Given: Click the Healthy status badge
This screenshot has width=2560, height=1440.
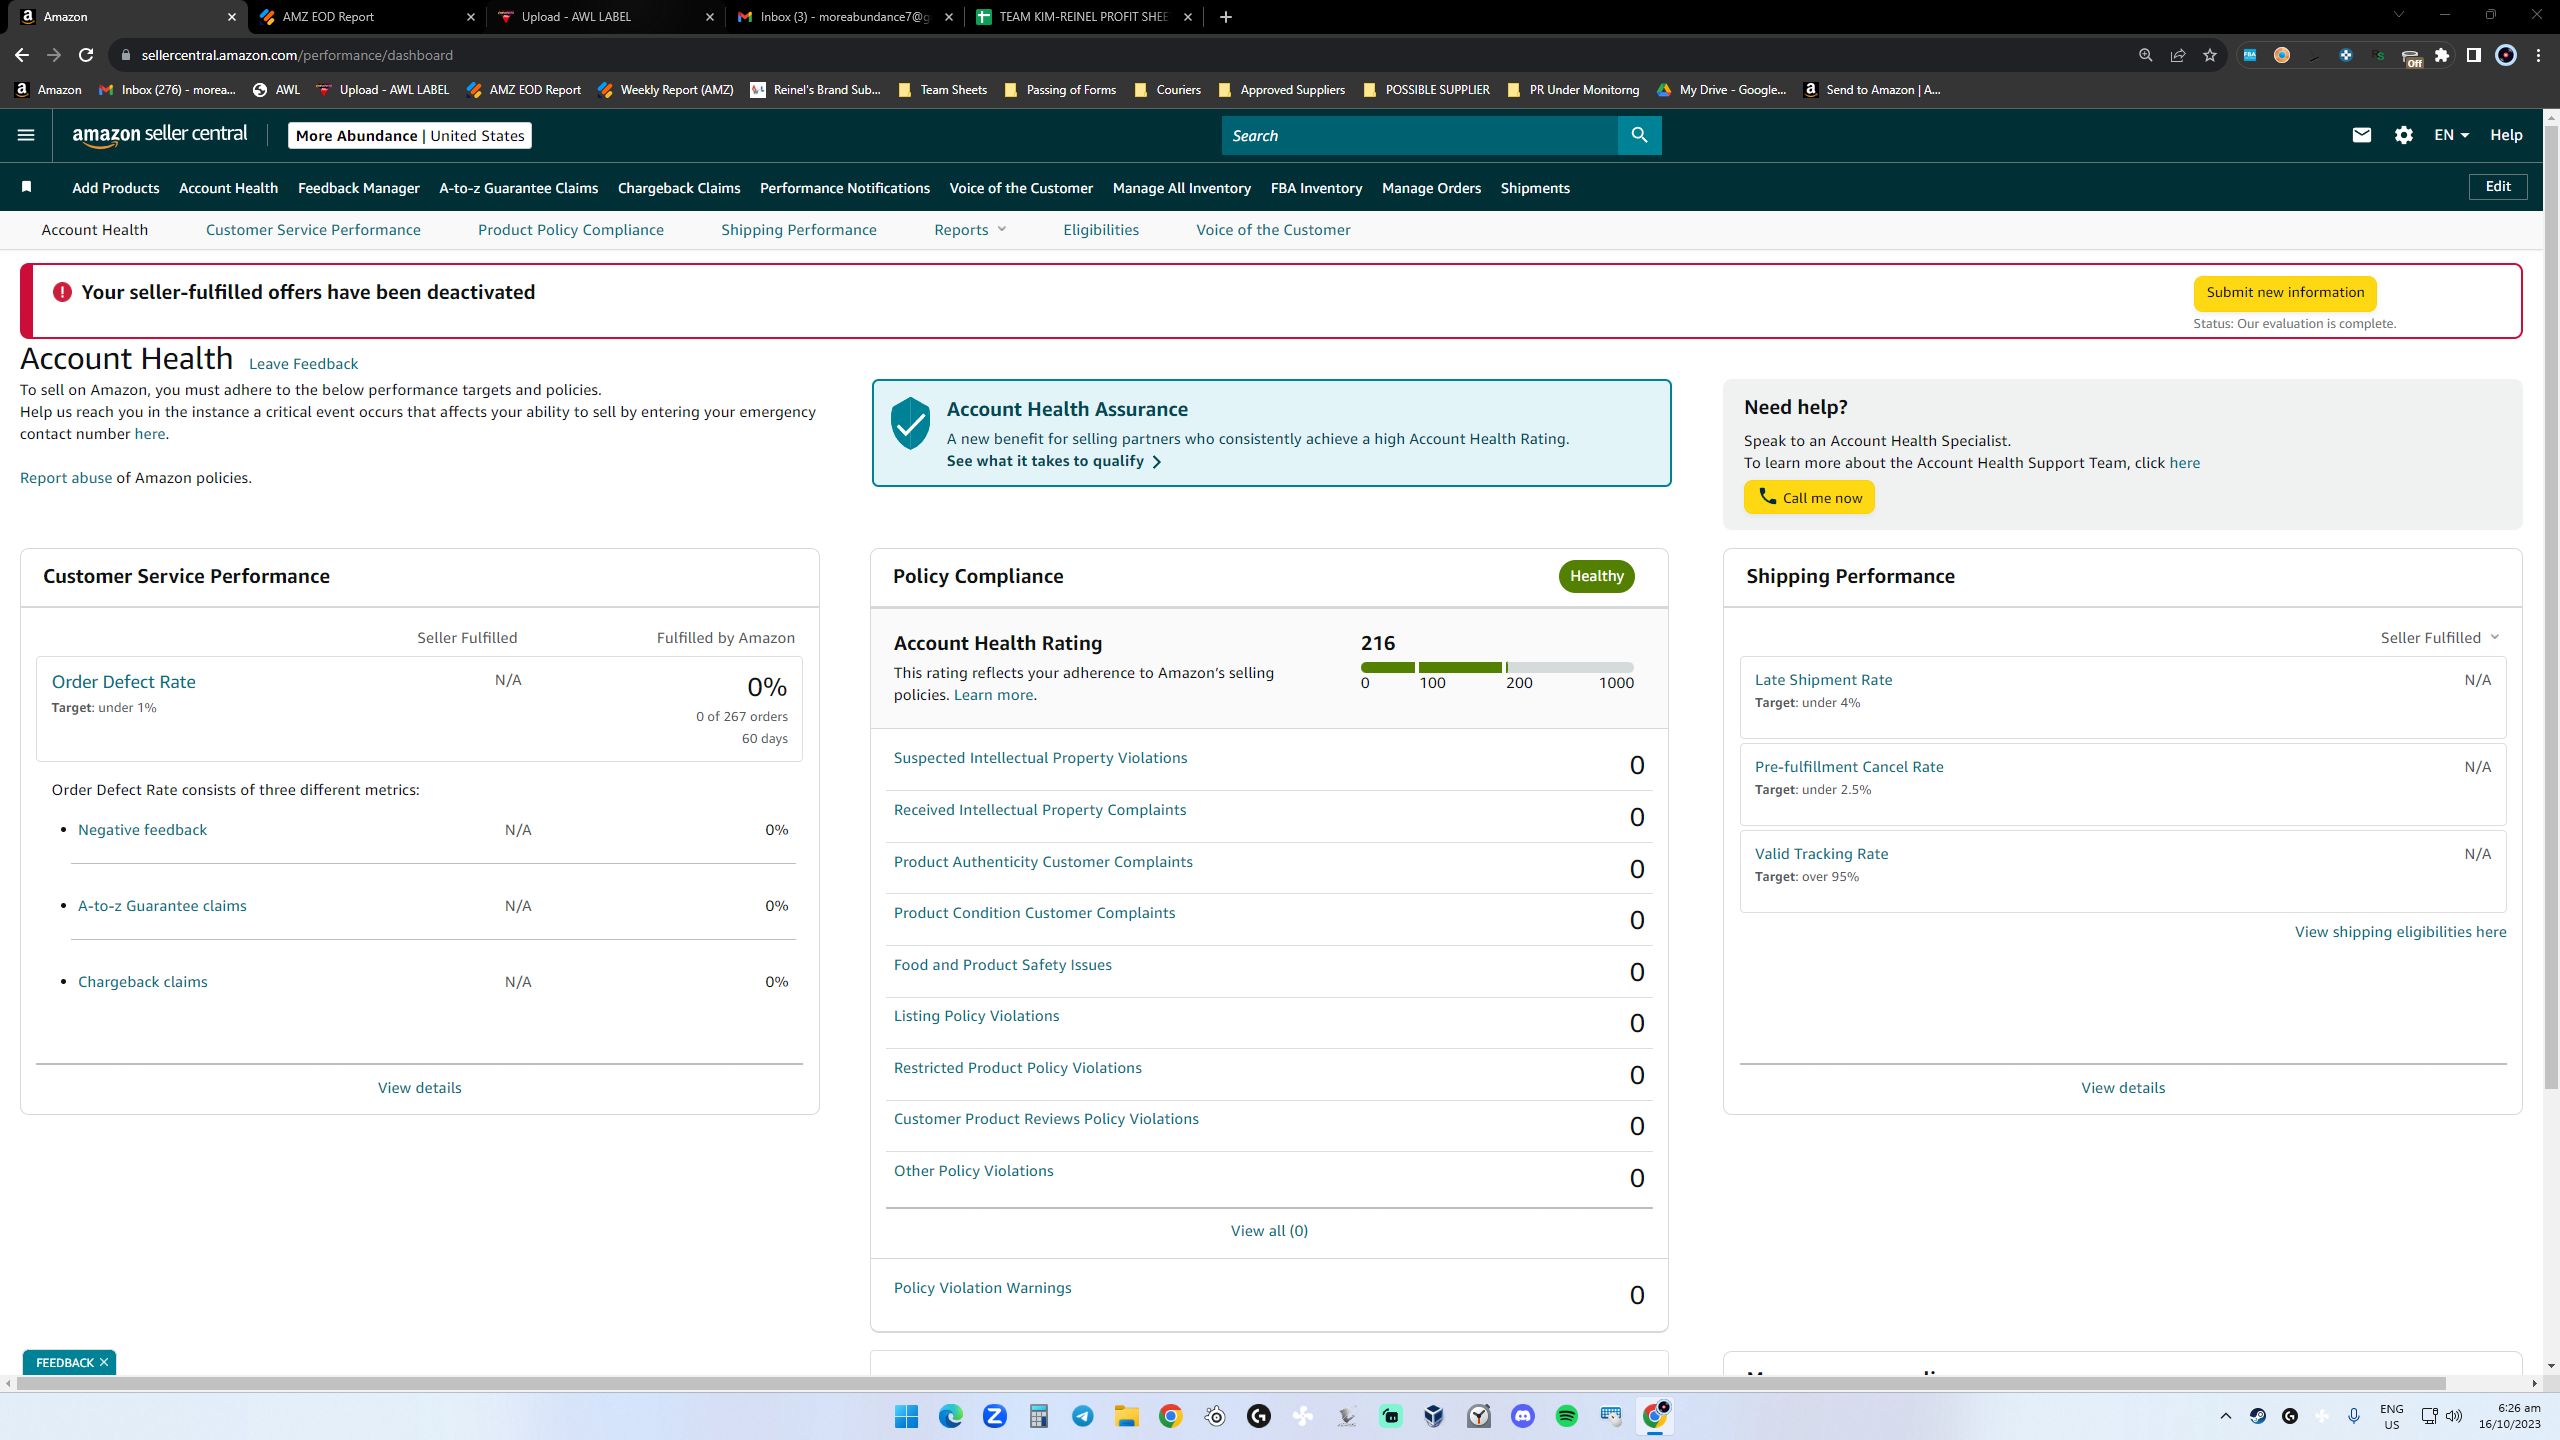Looking at the screenshot, I should point(1596,576).
